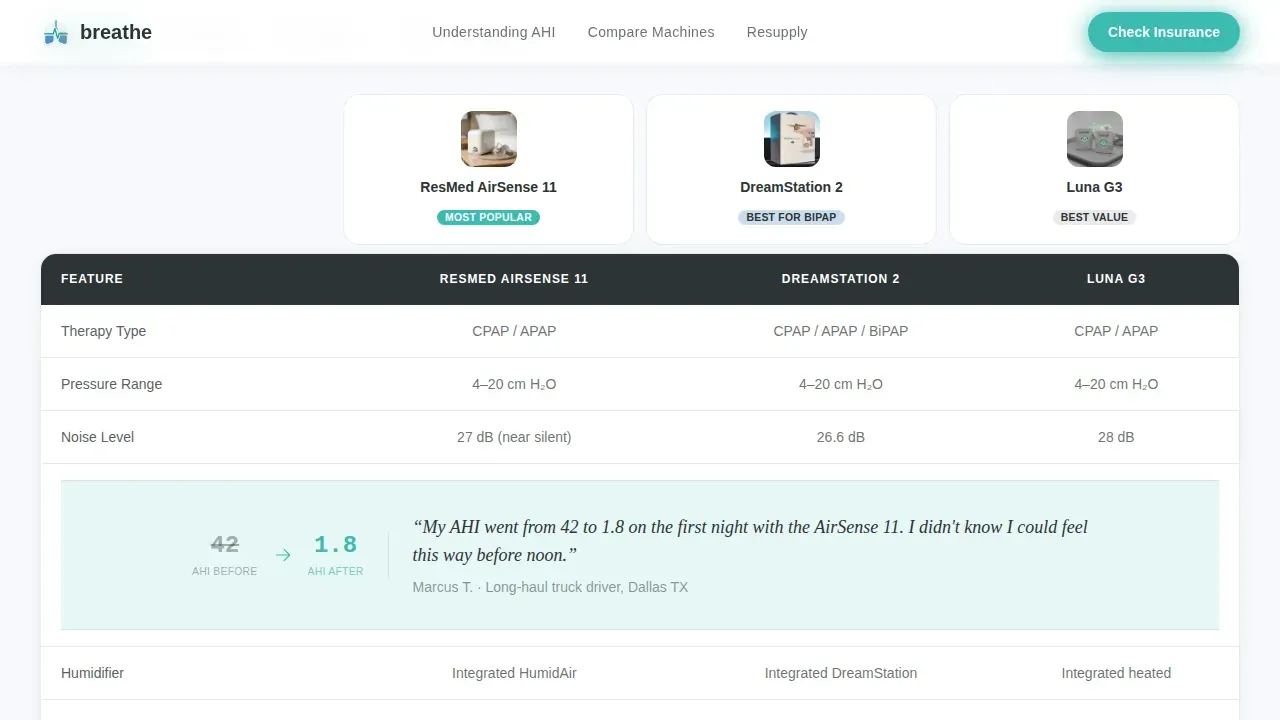Viewport: 1280px width, 720px height.
Task: Click the MOST POPULAR badge
Action: click(x=488, y=217)
